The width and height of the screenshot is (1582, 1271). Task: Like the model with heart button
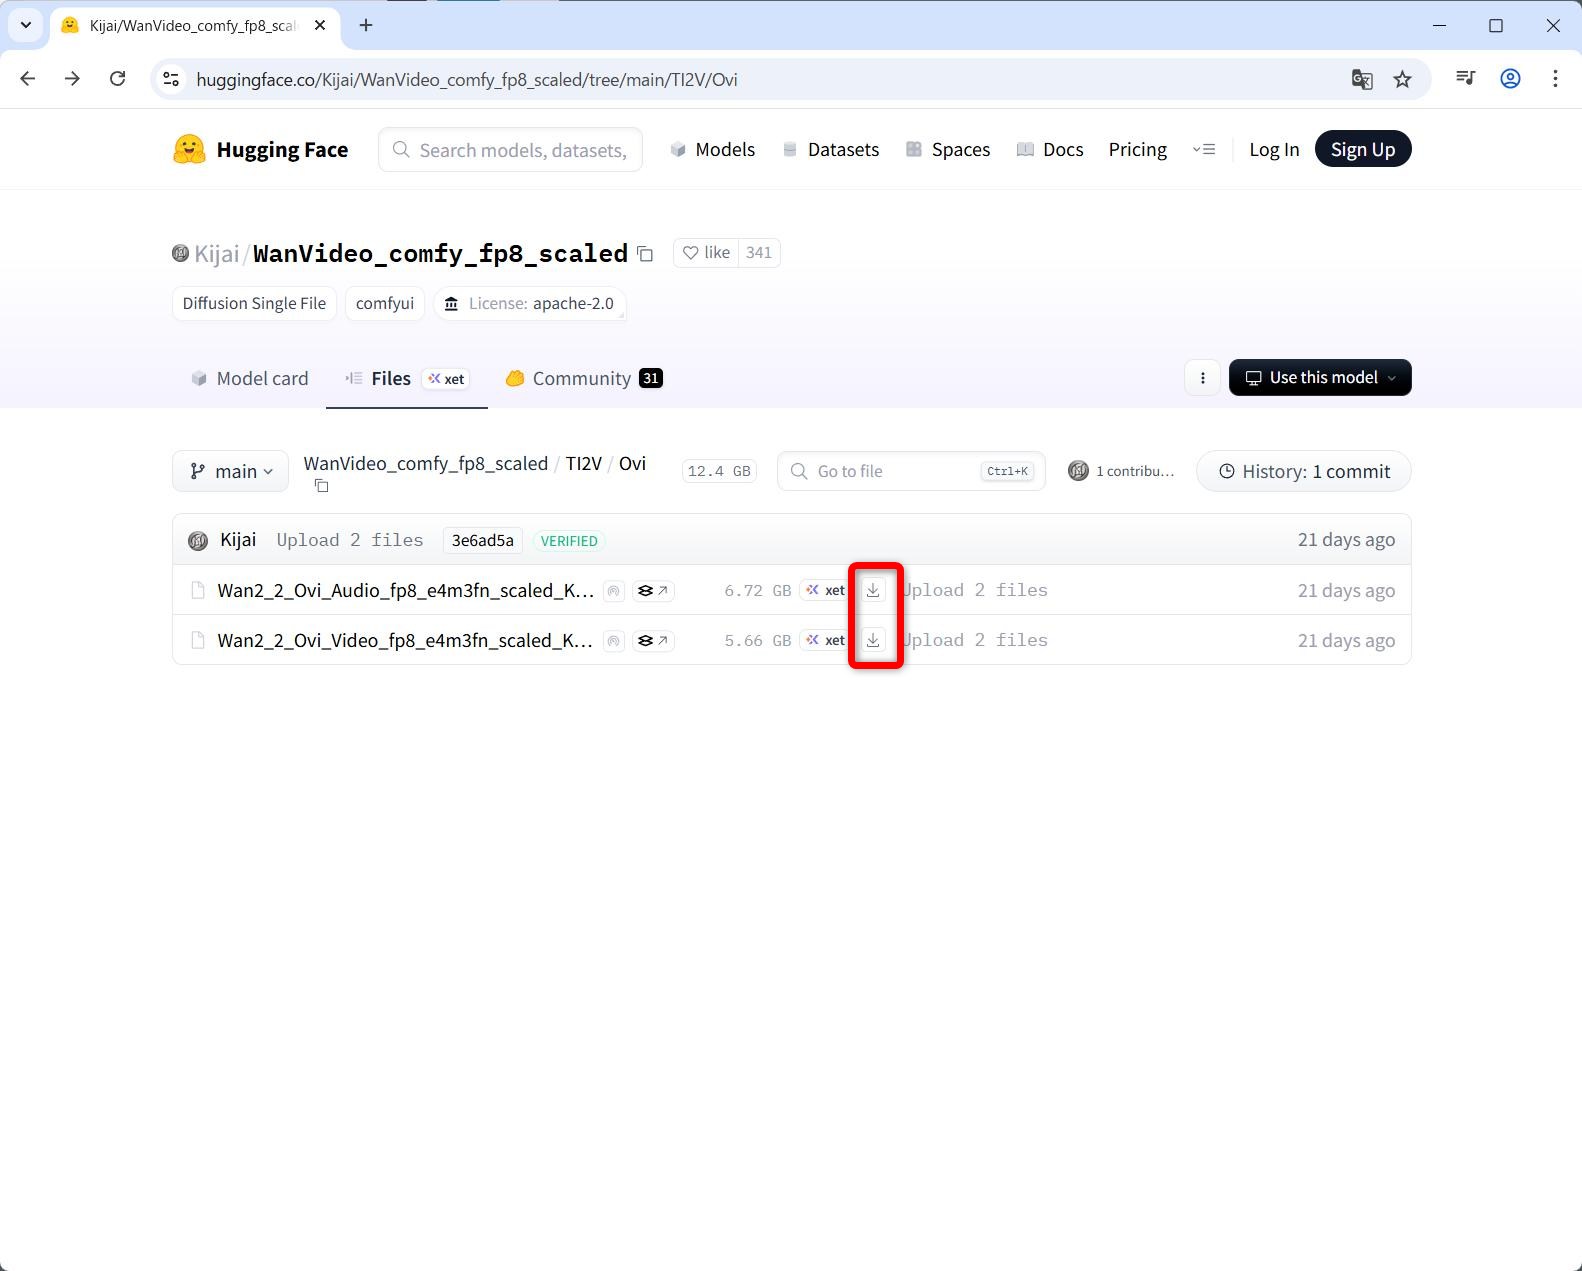(x=706, y=253)
